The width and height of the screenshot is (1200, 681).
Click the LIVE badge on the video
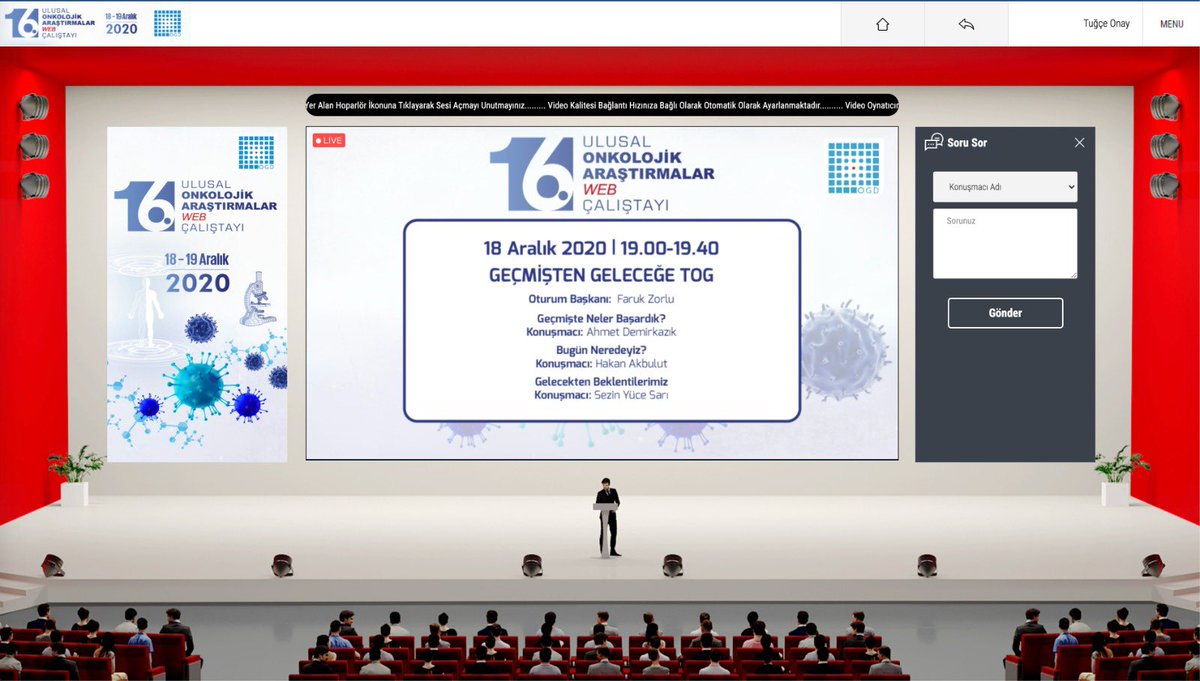coord(329,140)
